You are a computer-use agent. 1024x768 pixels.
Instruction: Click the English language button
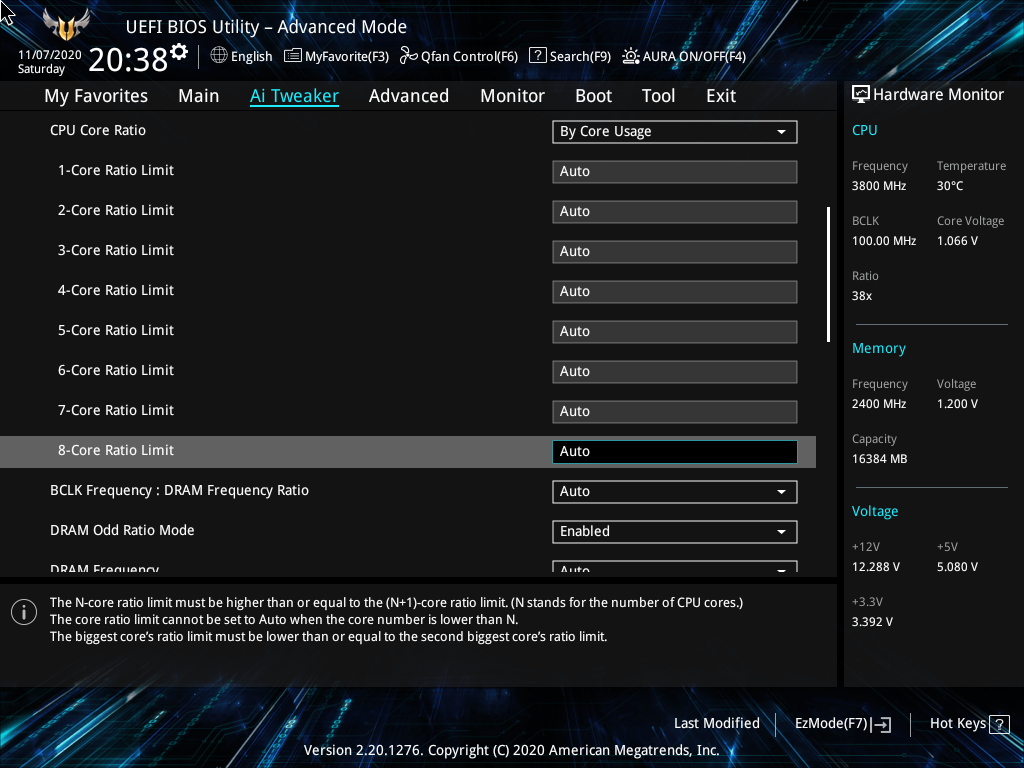251,57
